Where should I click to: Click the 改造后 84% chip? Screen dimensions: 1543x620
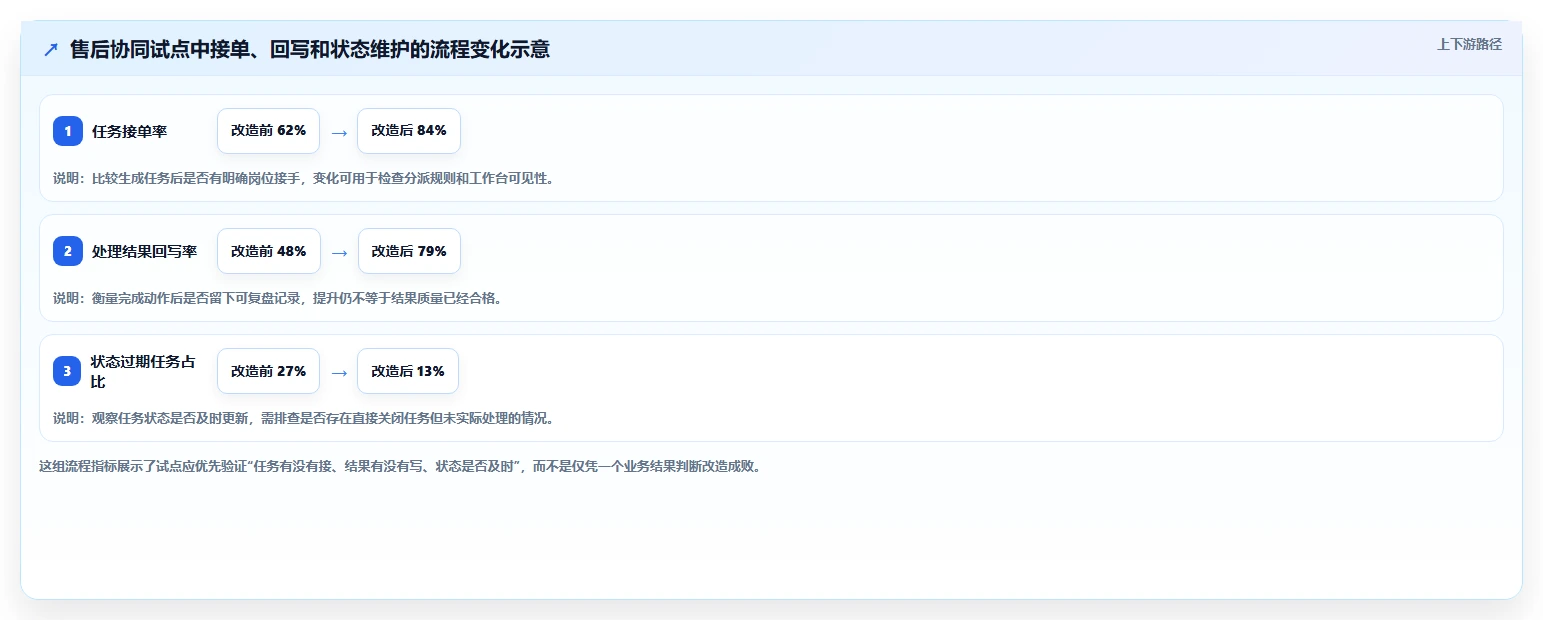coord(409,131)
